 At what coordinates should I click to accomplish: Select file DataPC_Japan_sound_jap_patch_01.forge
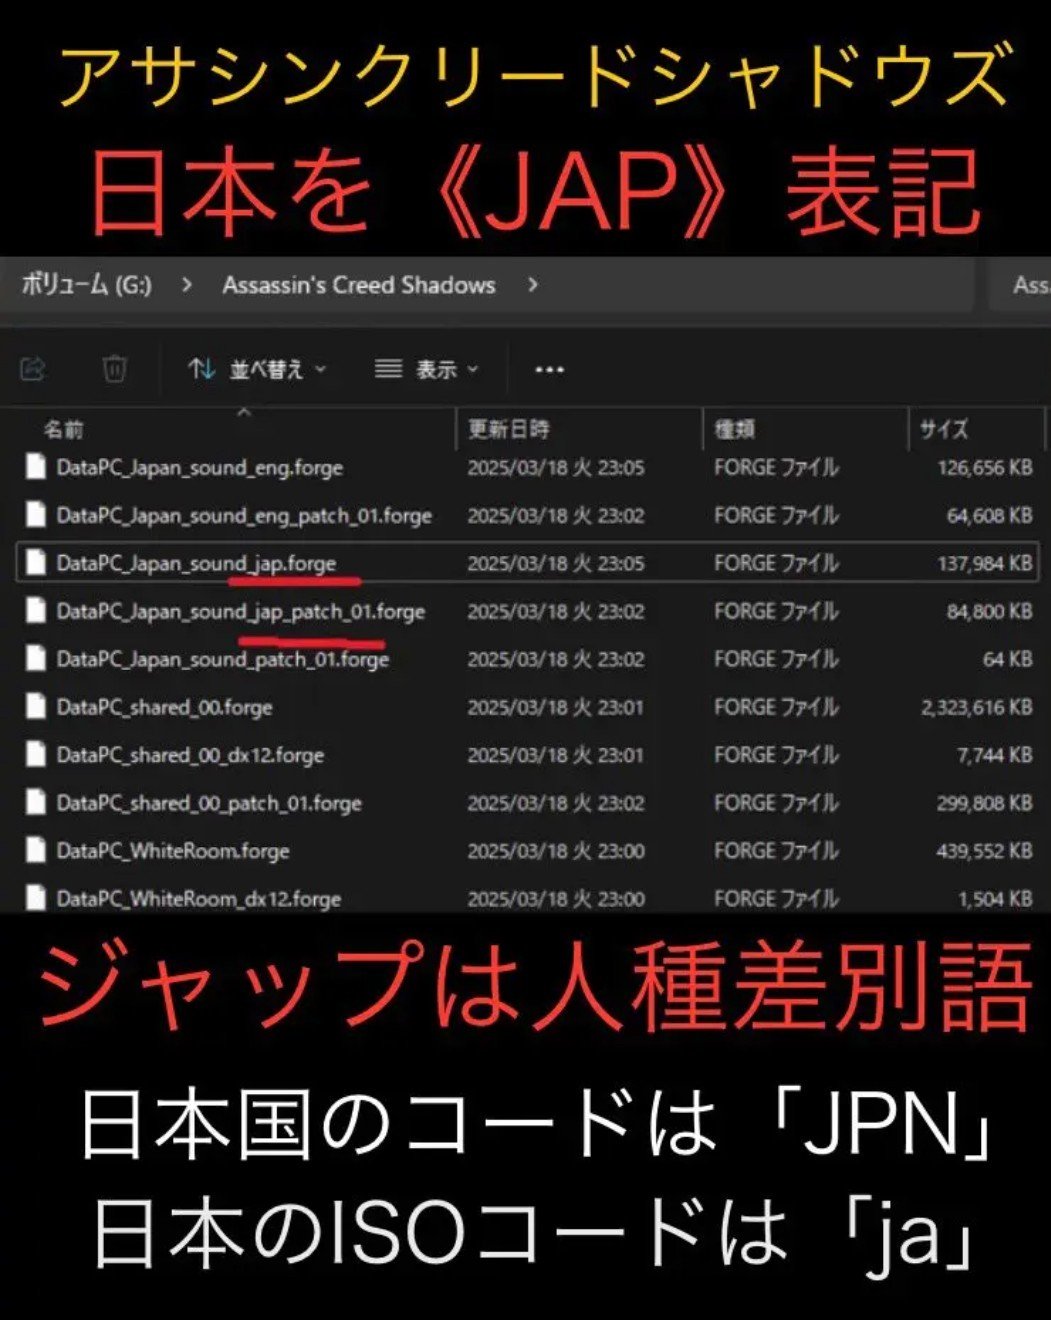241,611
